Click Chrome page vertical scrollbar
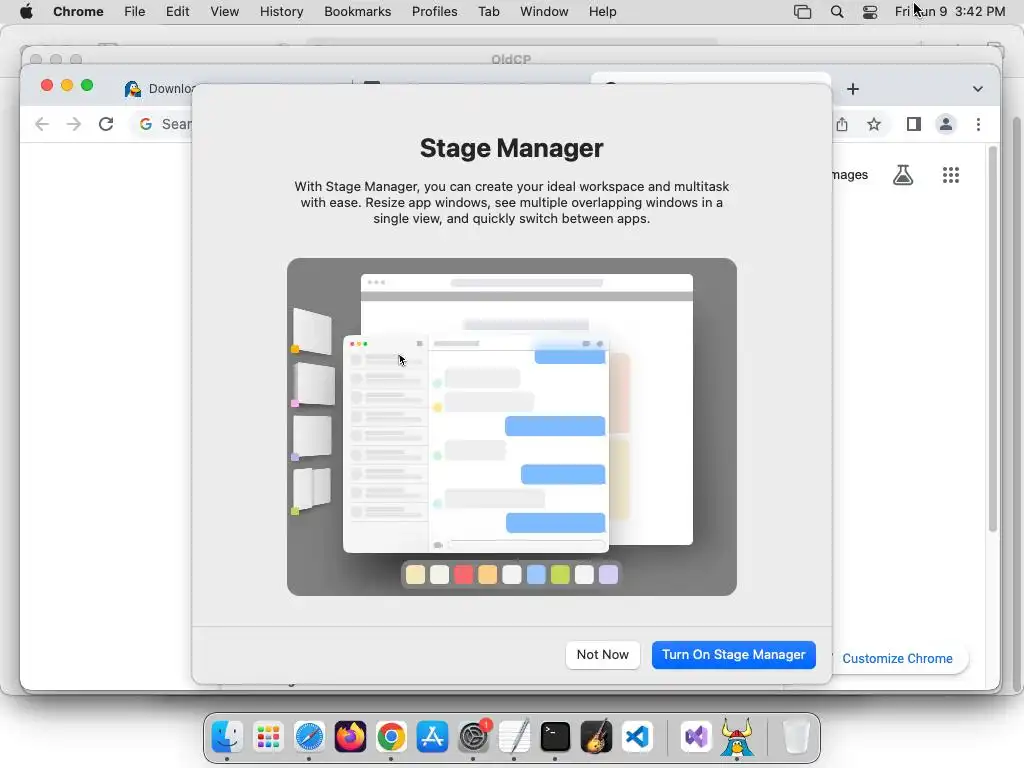1024x768 pixels. (993, 340)
